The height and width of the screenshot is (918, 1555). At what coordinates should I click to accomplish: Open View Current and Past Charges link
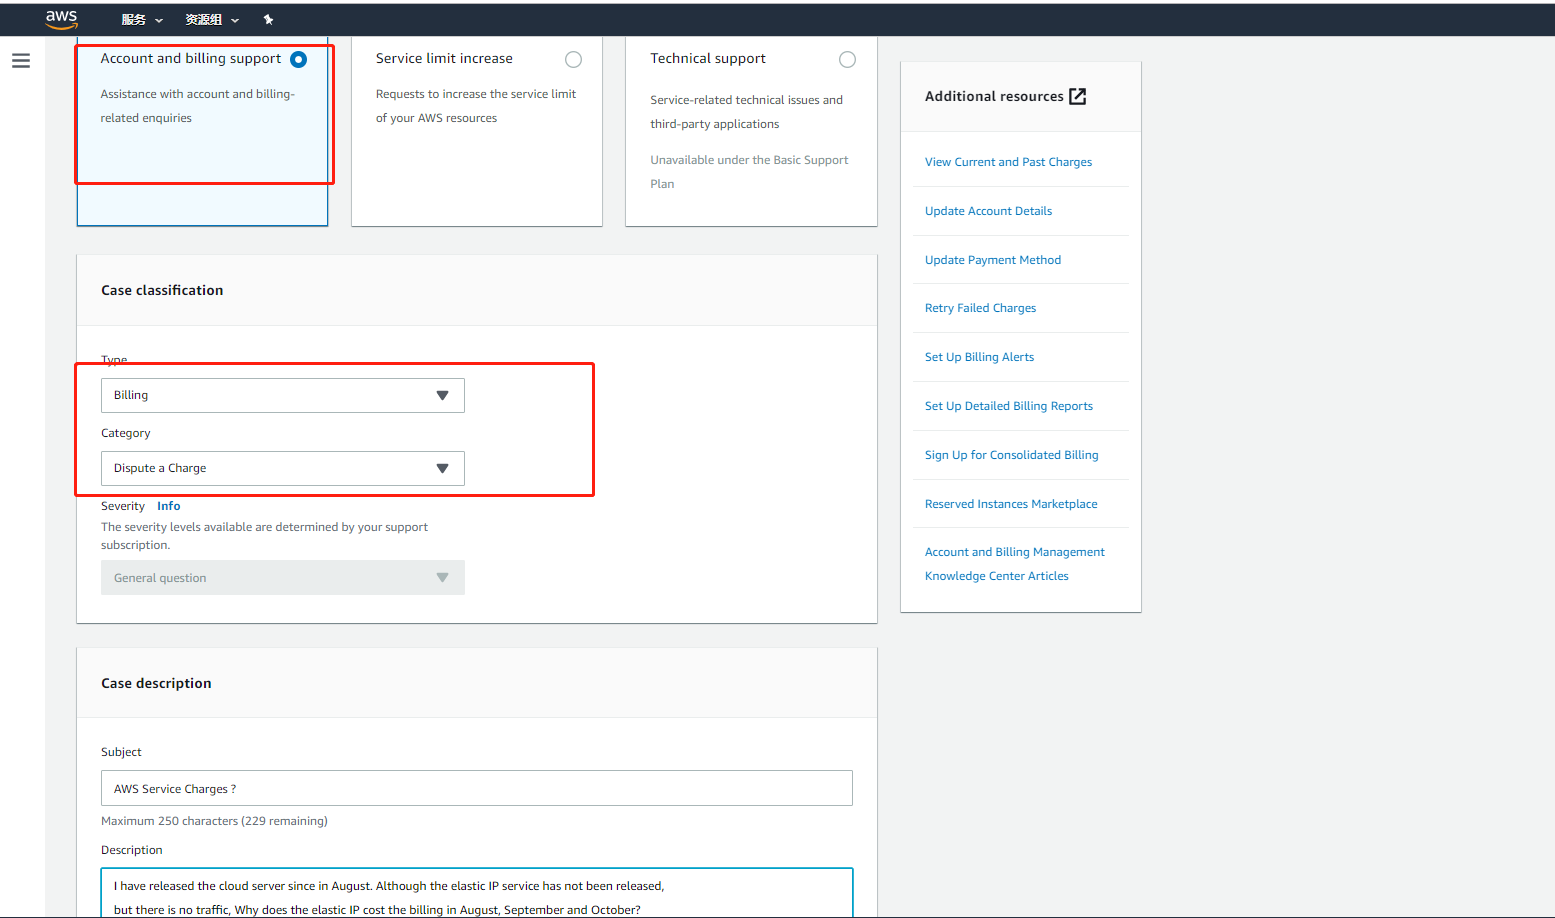1008,162
